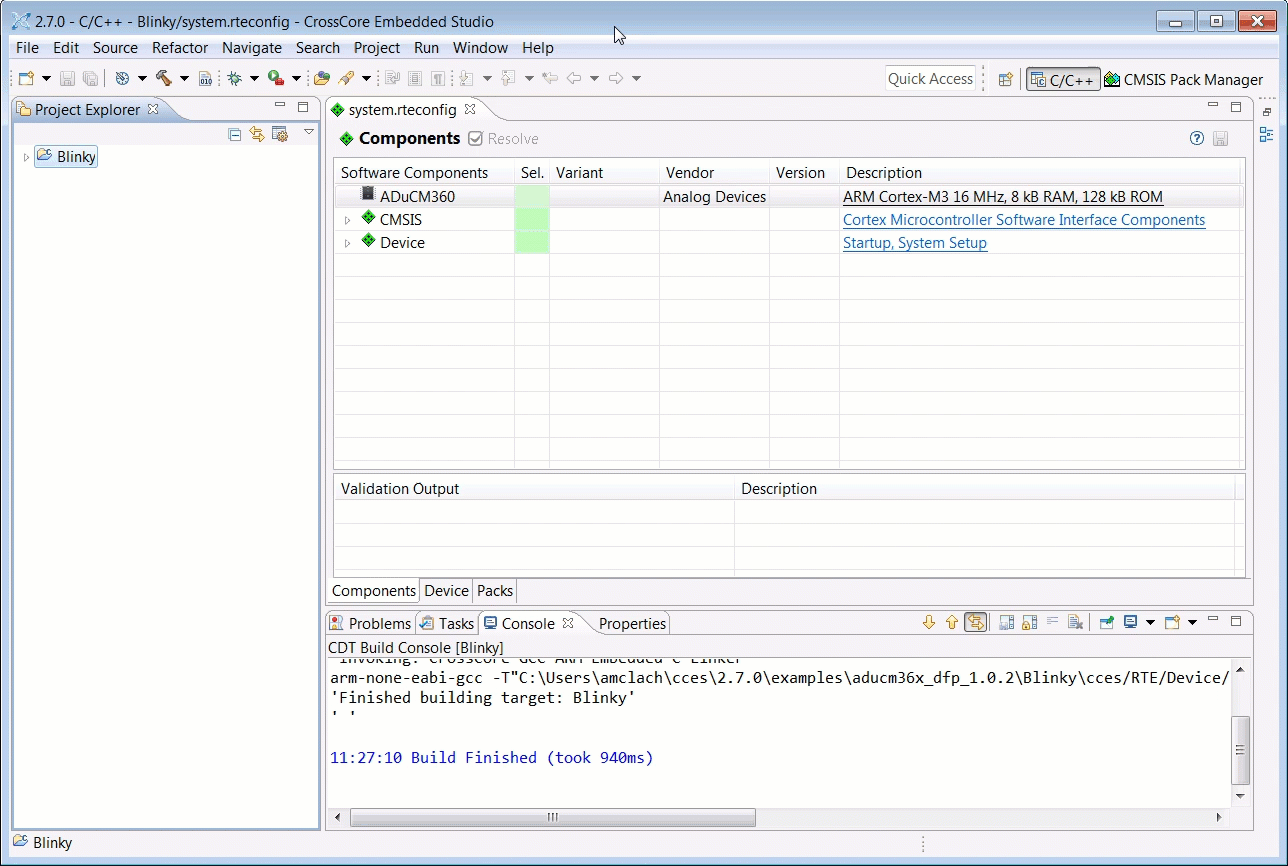
Task: Click the down arrow icon in Console
Action: (929, 622)
